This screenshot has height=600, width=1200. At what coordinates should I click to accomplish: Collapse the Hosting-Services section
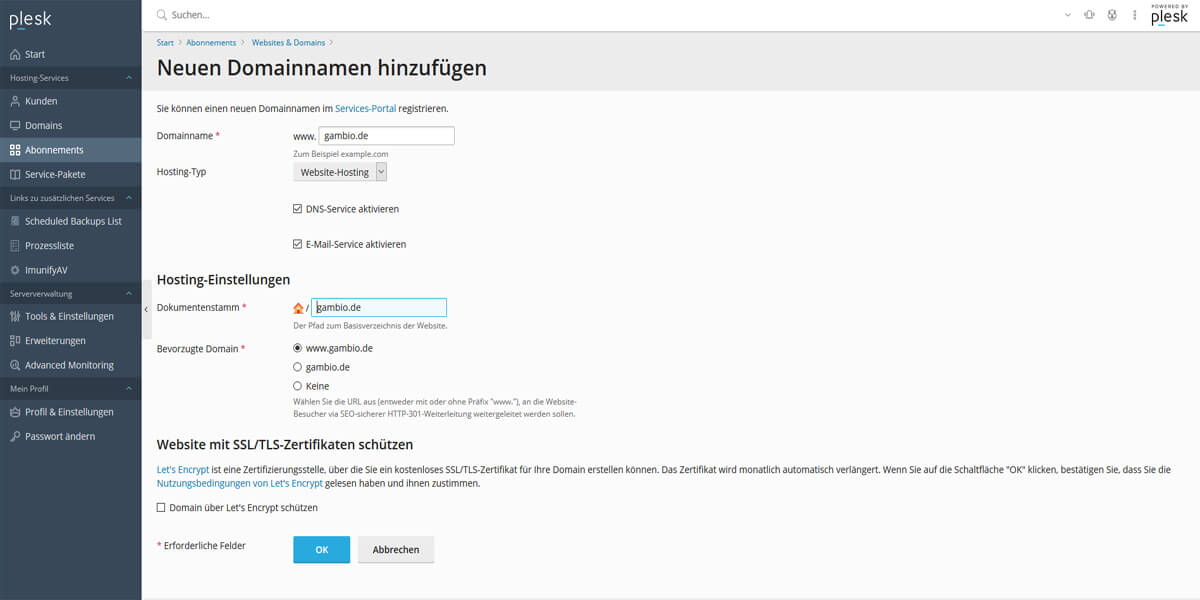tap(128, 78)
